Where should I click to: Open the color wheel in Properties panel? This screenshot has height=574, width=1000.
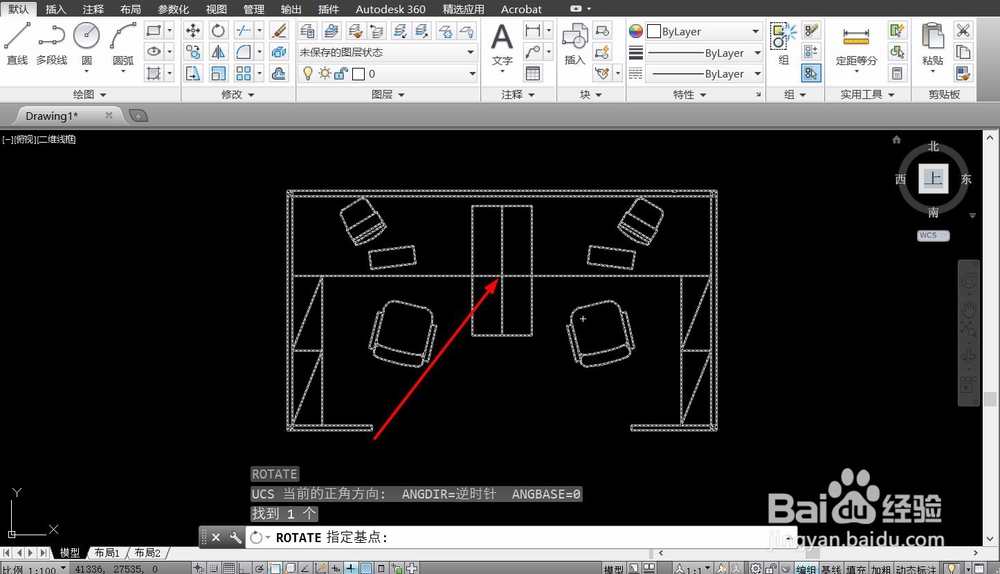(x=636, y=31)
